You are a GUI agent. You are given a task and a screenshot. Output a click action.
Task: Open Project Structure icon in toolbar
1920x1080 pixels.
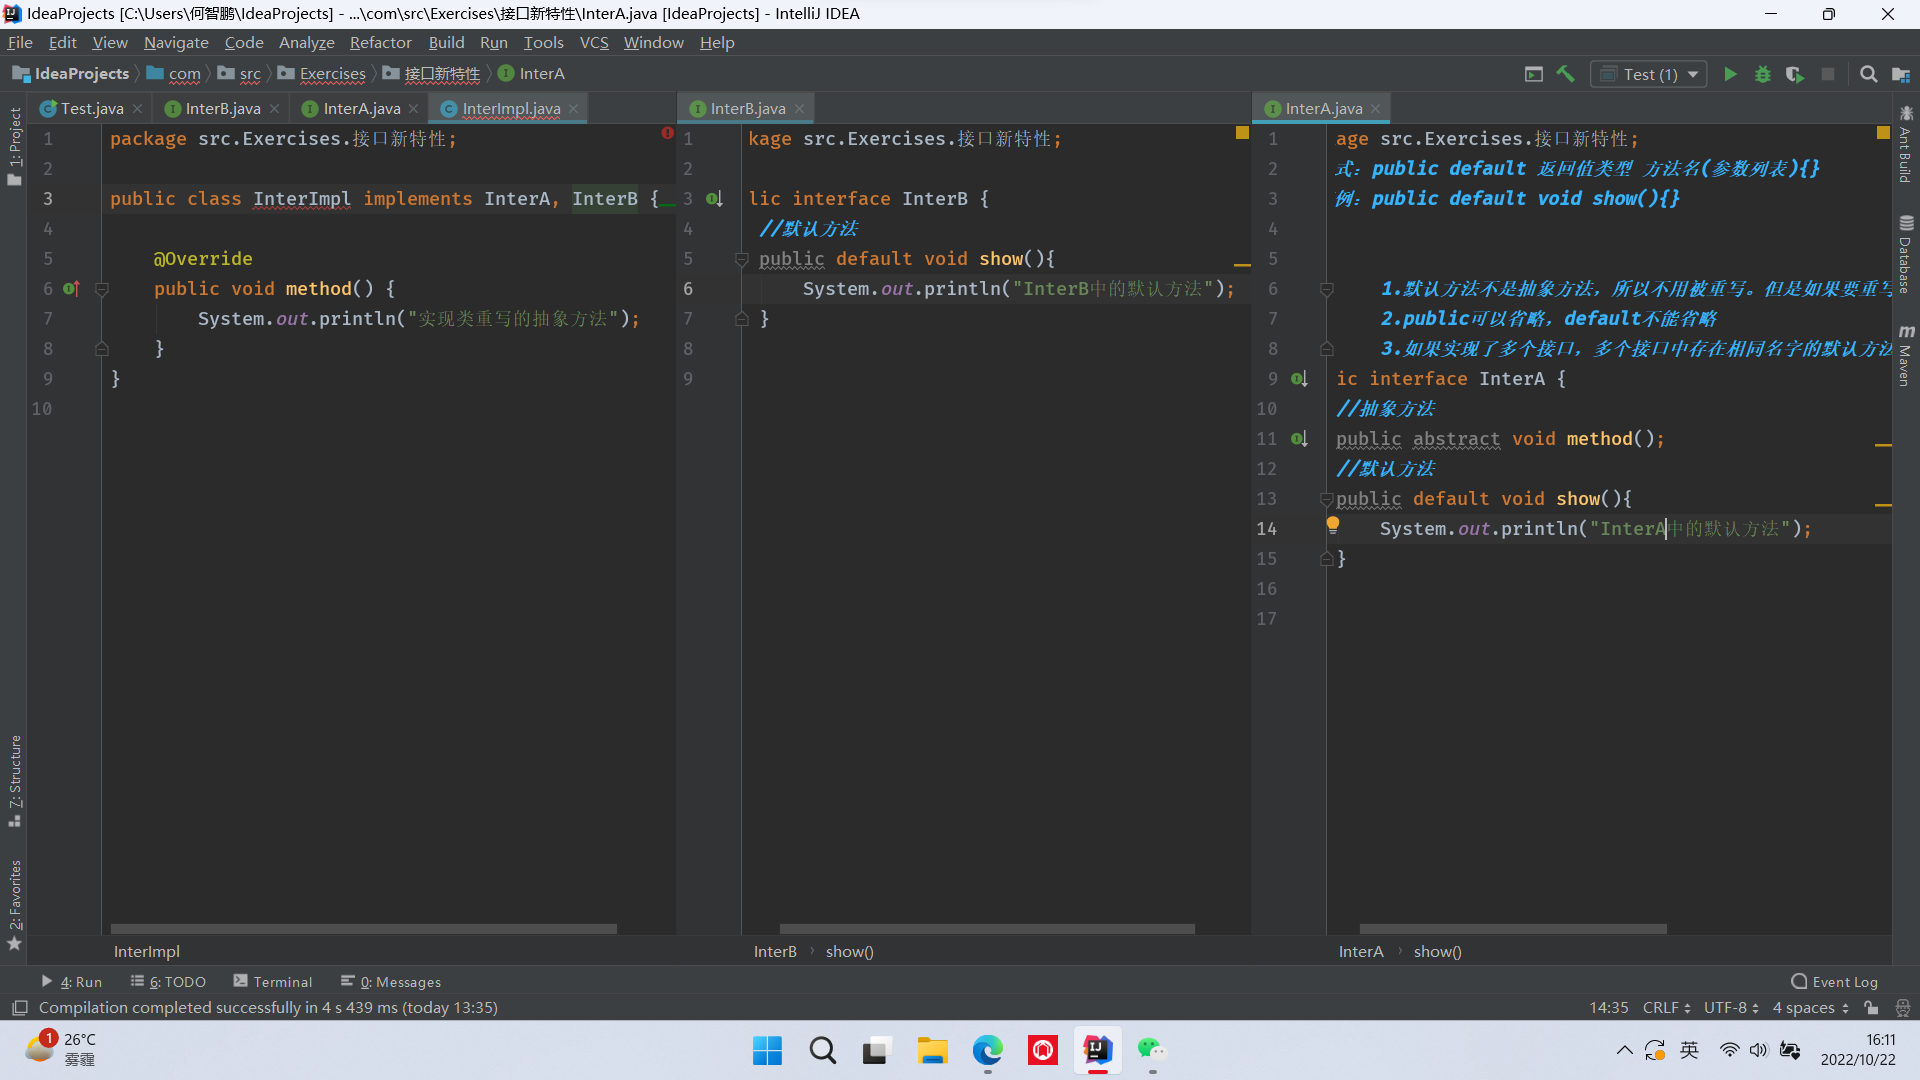1901,74
